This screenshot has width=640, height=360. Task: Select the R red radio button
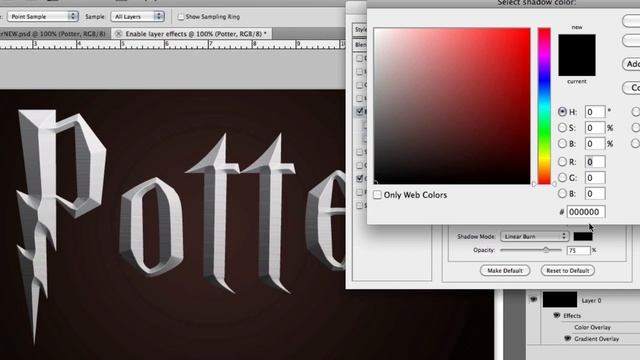(x=562, y=162)
